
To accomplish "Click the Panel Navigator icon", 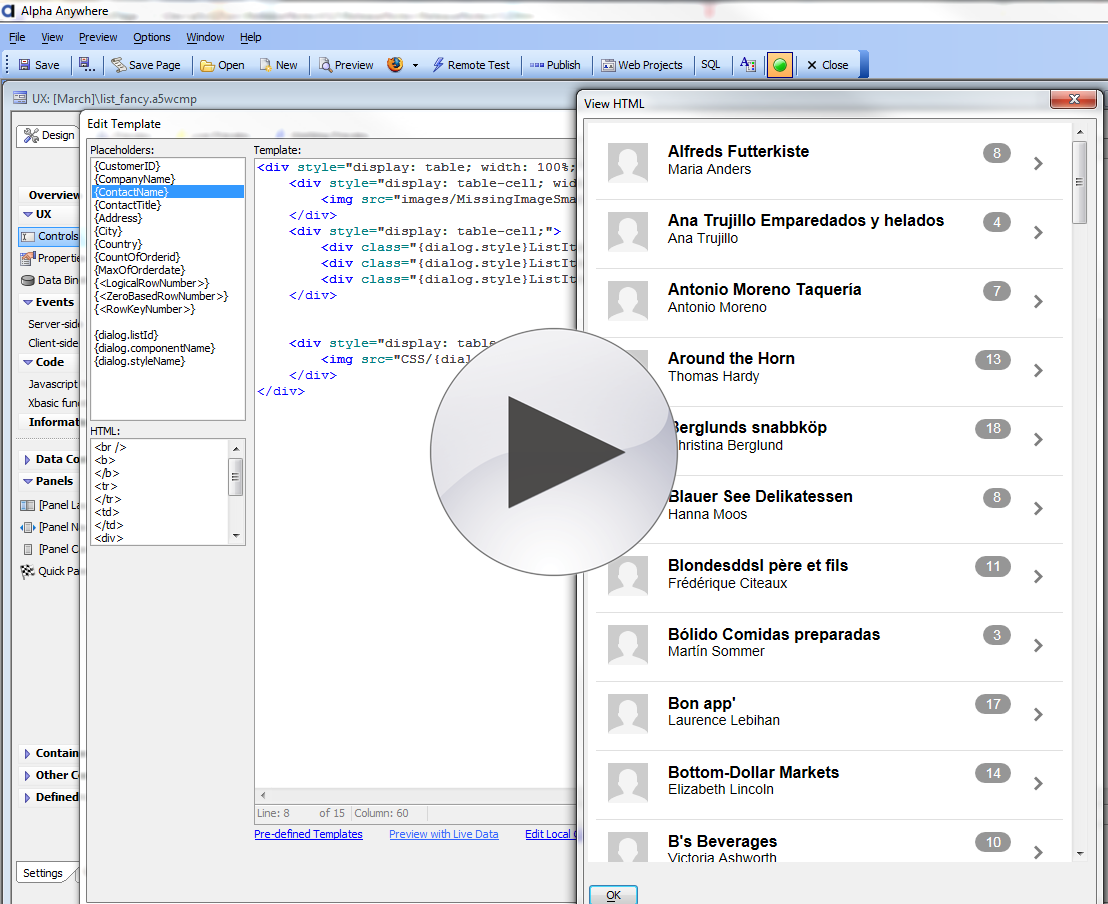I will [28, 527].
